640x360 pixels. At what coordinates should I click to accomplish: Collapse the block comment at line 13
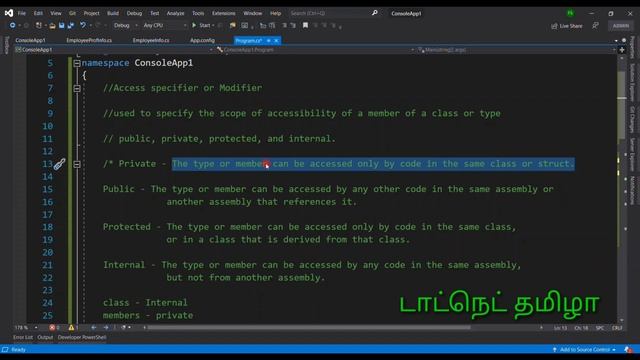click(77, 164)
